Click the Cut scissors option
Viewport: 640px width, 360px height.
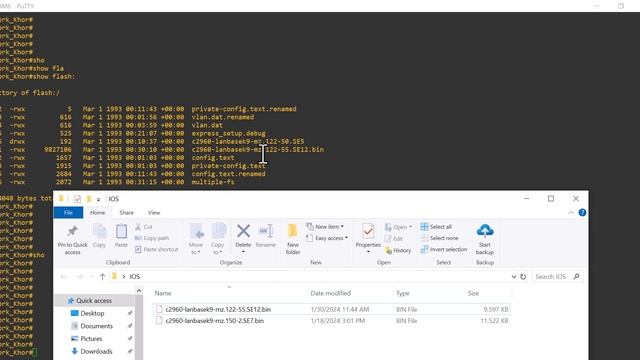tap(144, 227)
